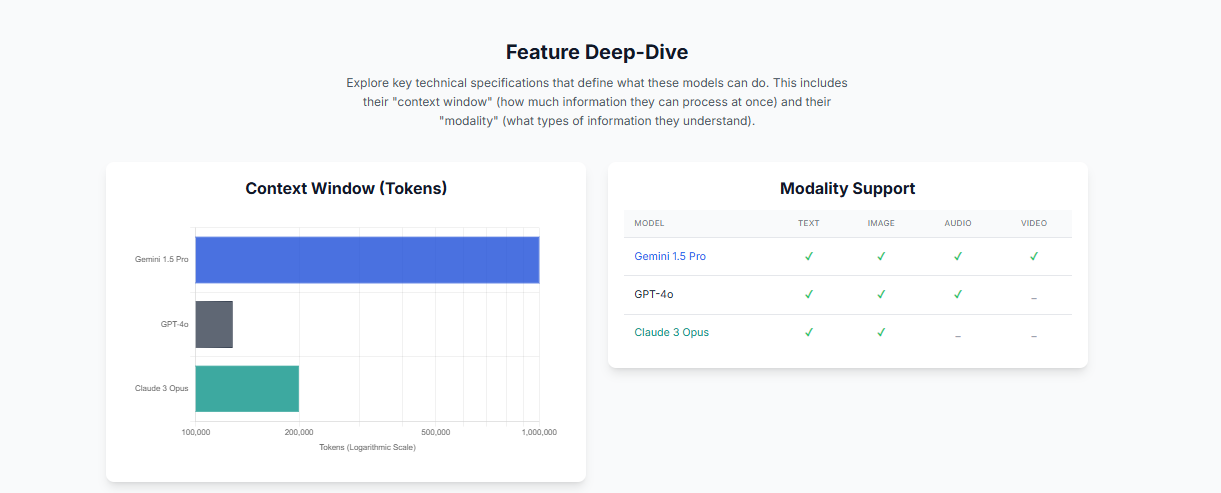Click the Claude 3 Opus Text checkmark
The height and width of the screenshot is (493, 1221).
[x=809, y=333]
